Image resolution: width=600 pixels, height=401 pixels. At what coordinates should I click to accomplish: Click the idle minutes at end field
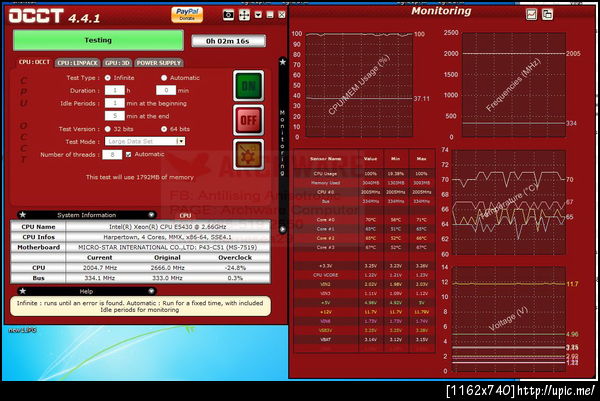114,116
